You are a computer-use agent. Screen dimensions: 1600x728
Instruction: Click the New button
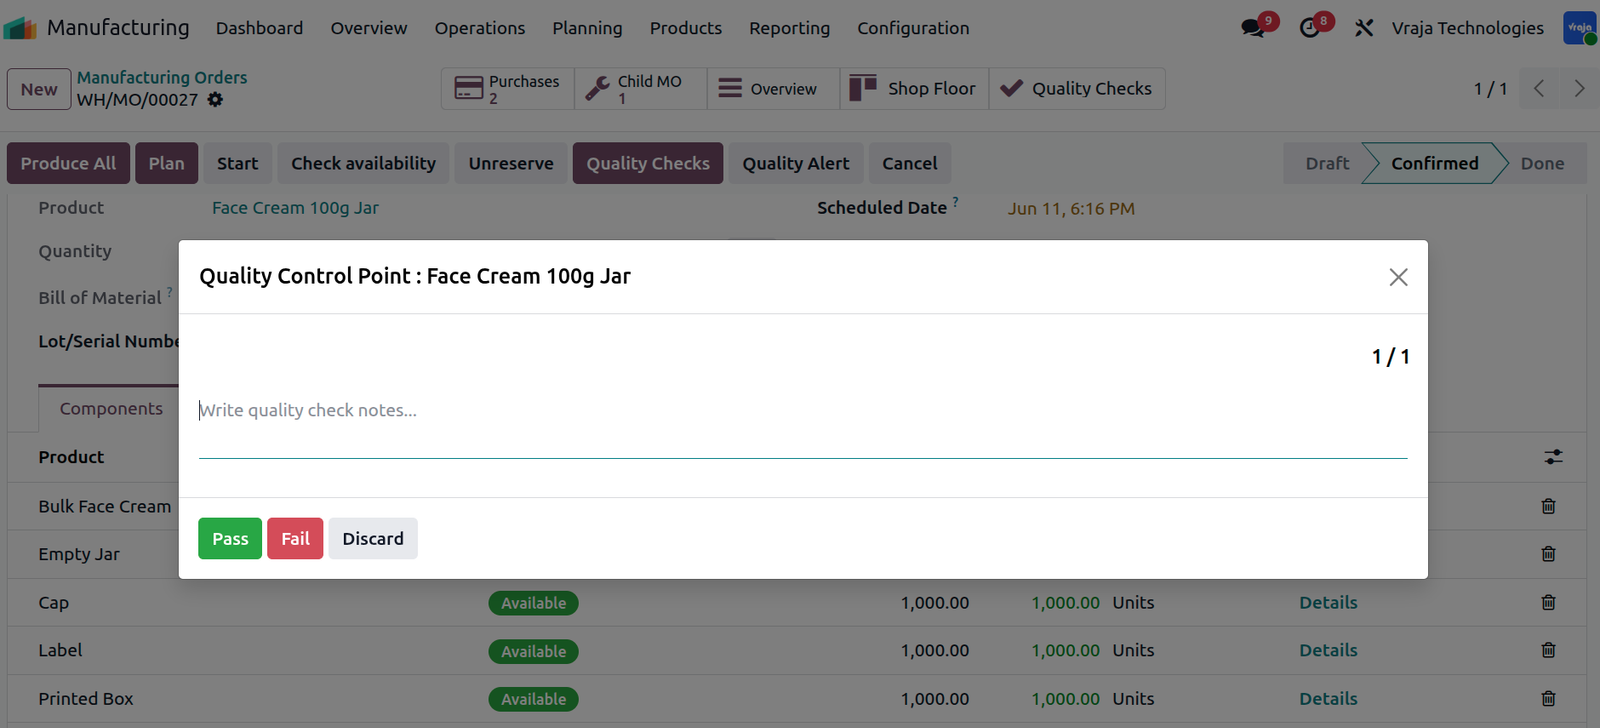coord(39,89)
